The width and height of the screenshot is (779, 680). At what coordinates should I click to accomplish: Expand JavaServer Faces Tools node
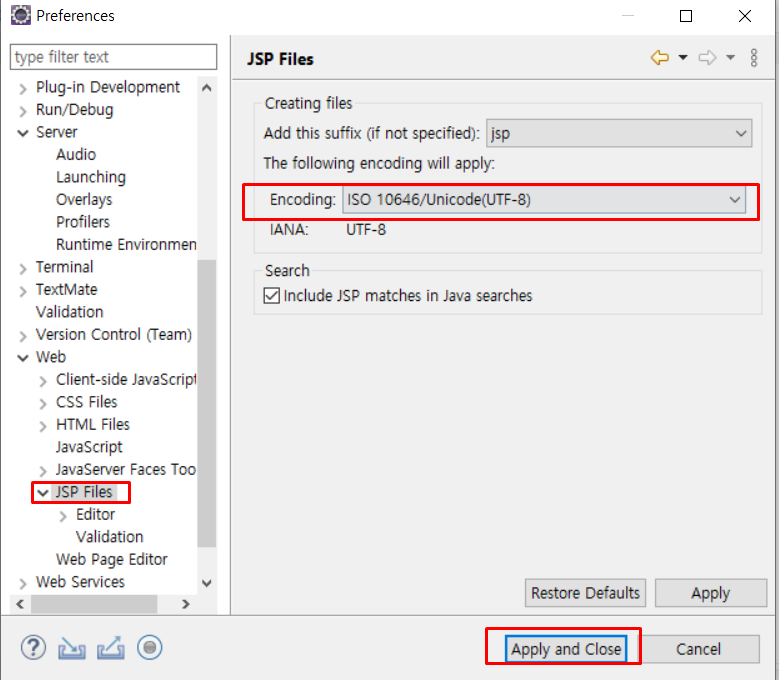point(43,471)
